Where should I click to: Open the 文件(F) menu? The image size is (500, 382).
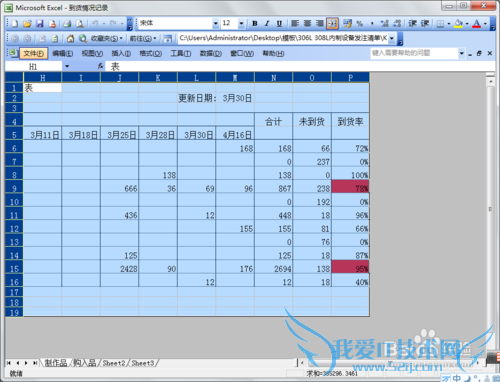coord(34,53)
